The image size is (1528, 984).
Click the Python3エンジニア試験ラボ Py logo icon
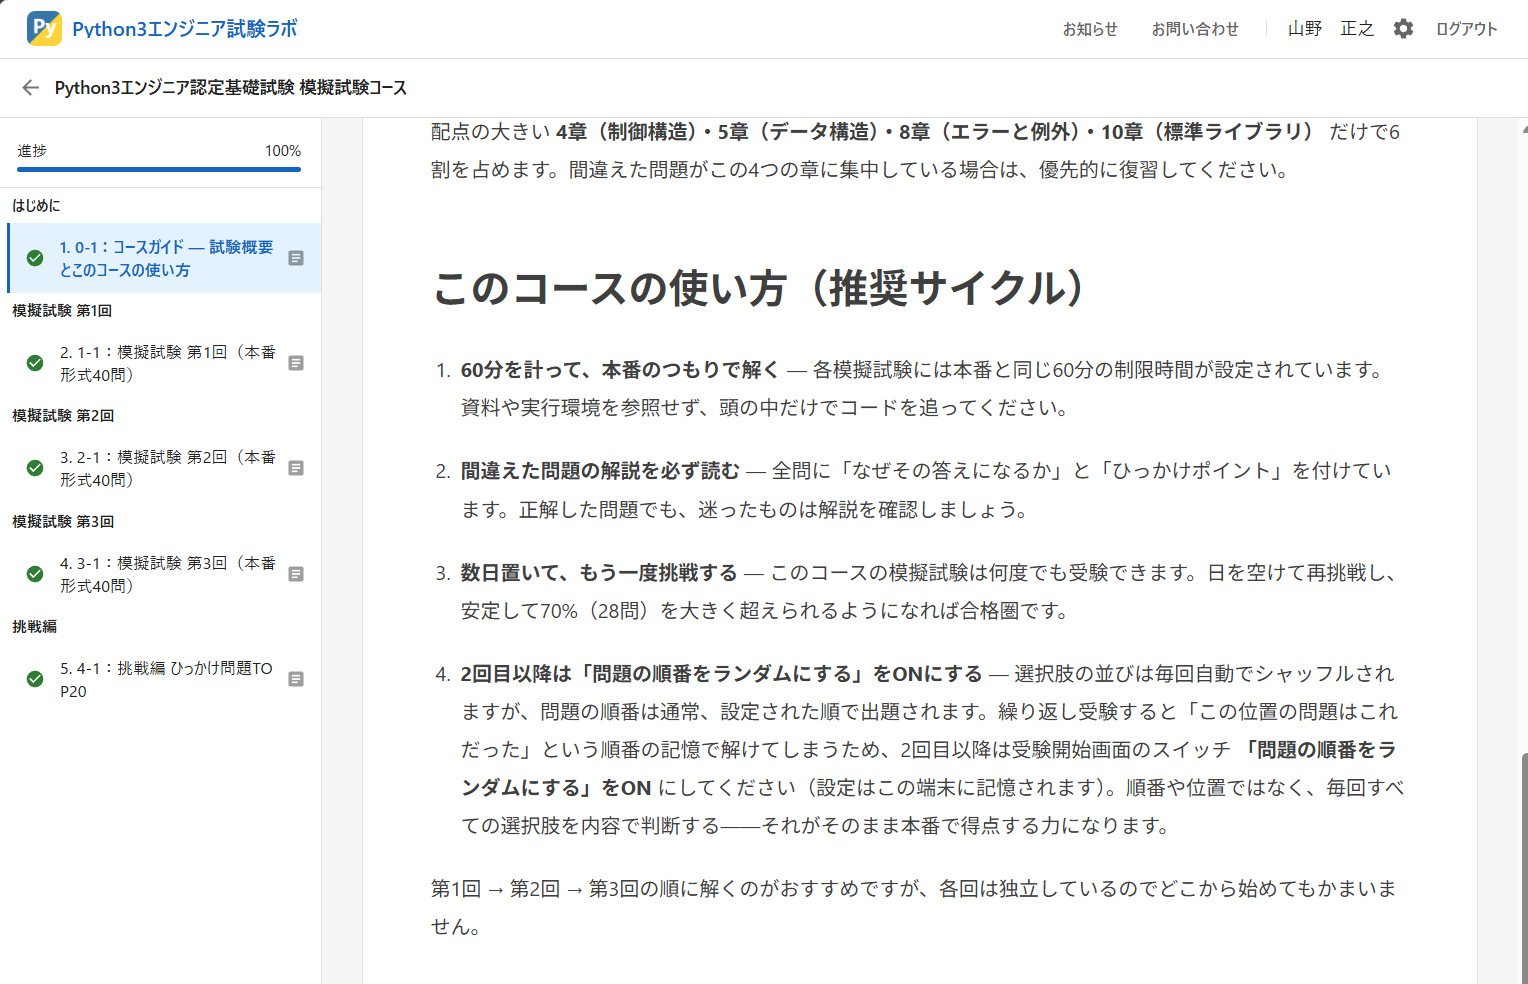point(44,28)
